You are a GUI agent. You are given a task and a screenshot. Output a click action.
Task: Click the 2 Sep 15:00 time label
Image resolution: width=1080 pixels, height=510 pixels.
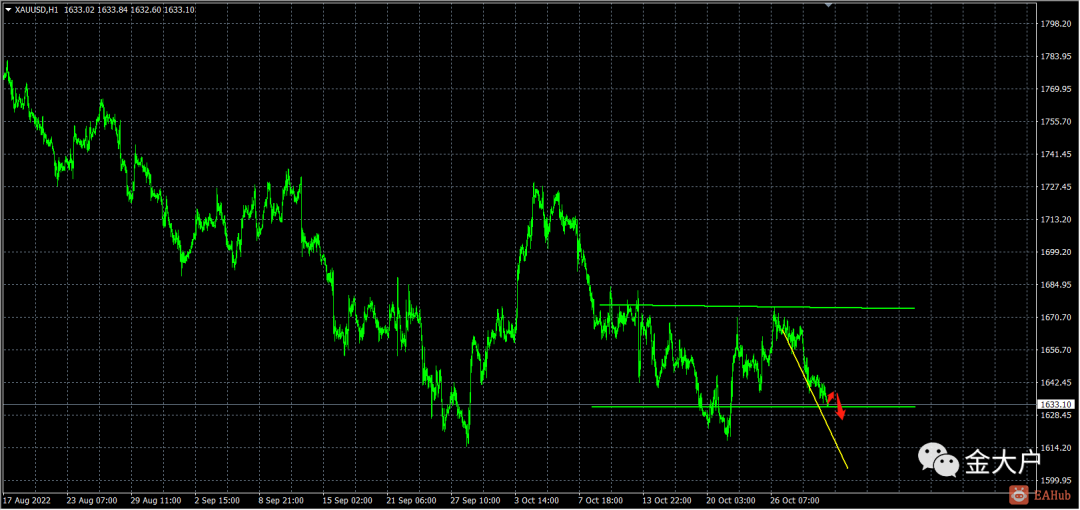[219, 500]
